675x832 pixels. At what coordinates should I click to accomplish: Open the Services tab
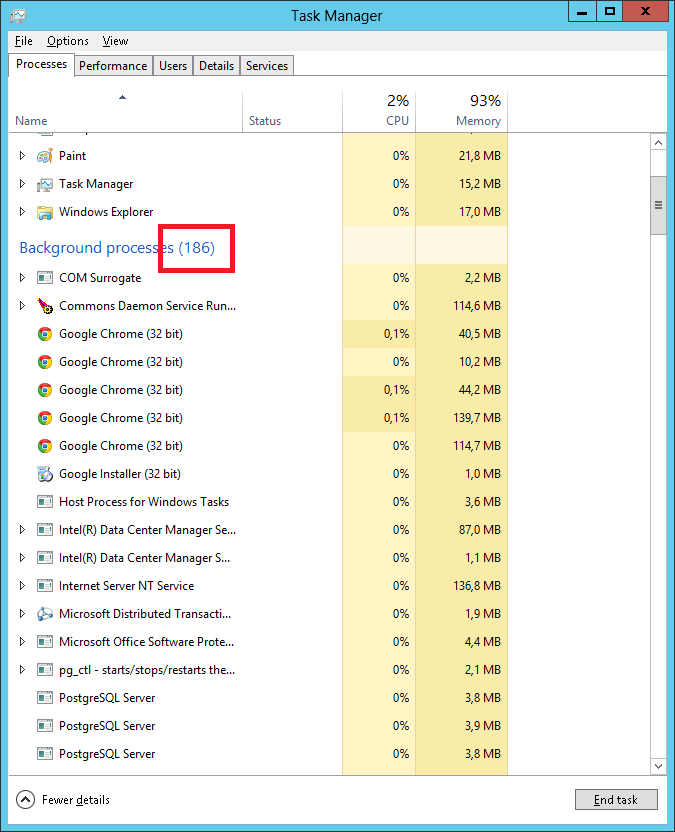pos(267,66)
